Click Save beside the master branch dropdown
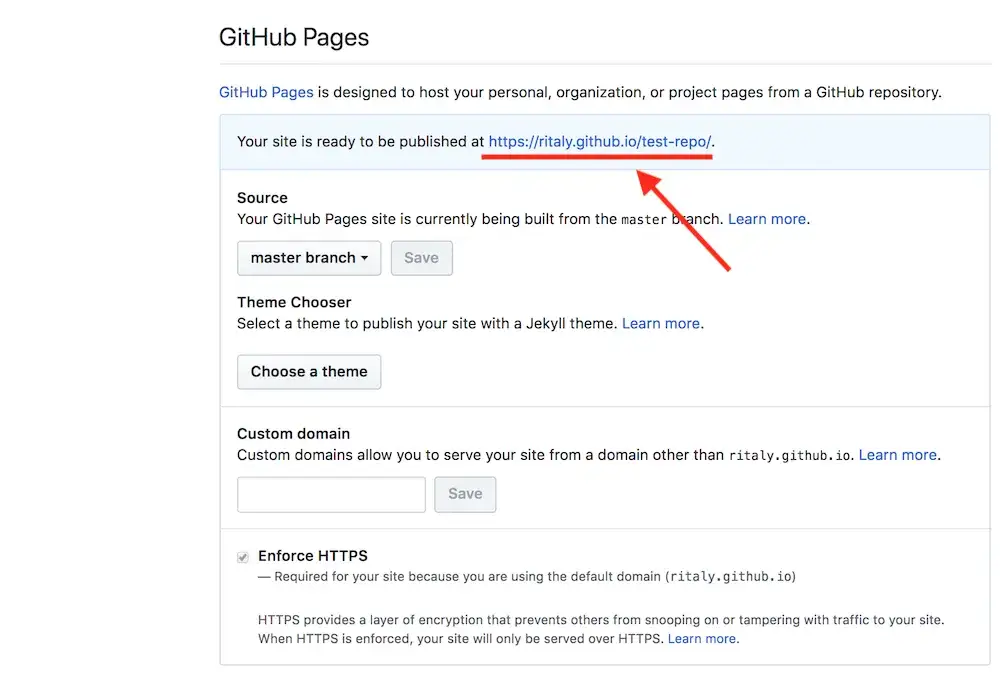The height and width of the screenshot is (676, 1000). point(421,258)
